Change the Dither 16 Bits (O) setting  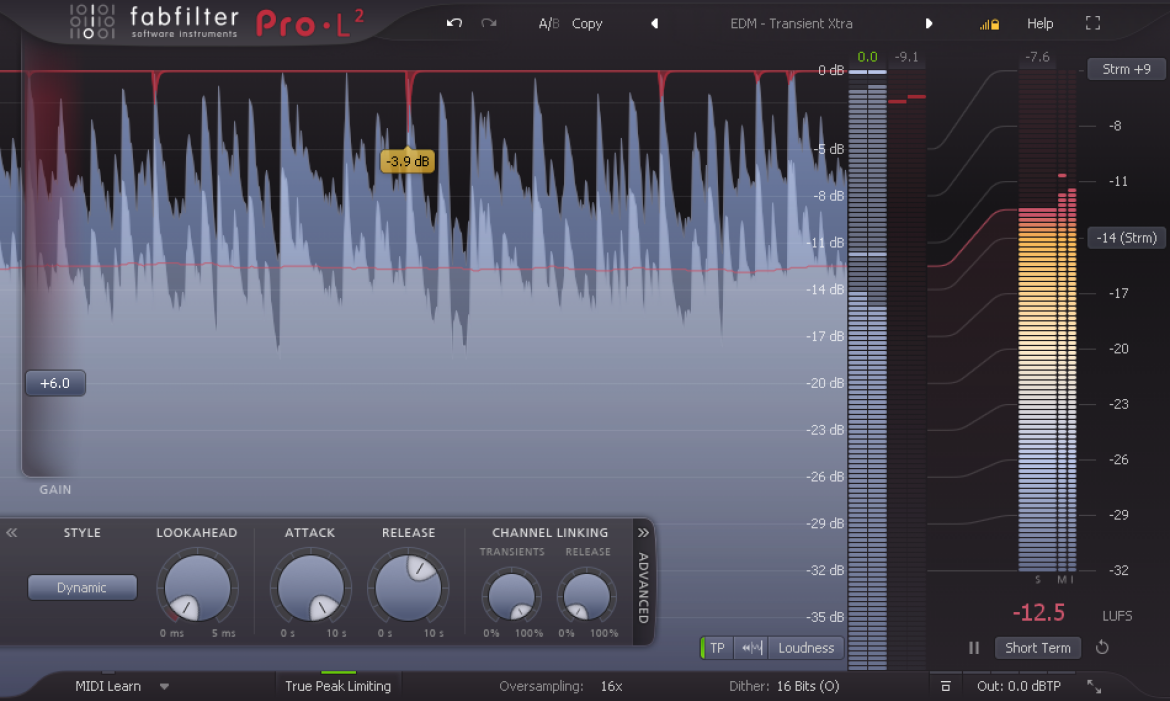(x=808, y=686)
